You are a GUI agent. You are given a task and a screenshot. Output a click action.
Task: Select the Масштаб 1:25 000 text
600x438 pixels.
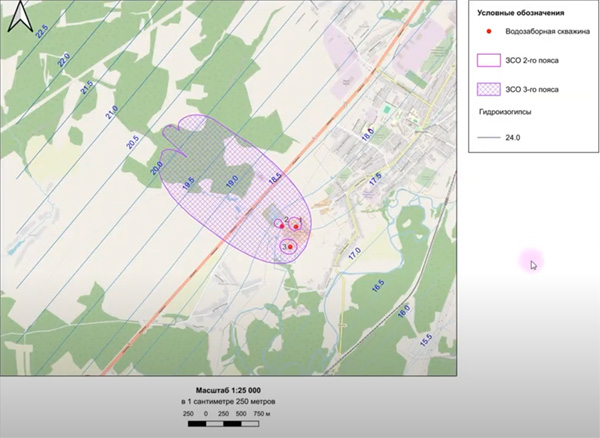coord(220,389)
